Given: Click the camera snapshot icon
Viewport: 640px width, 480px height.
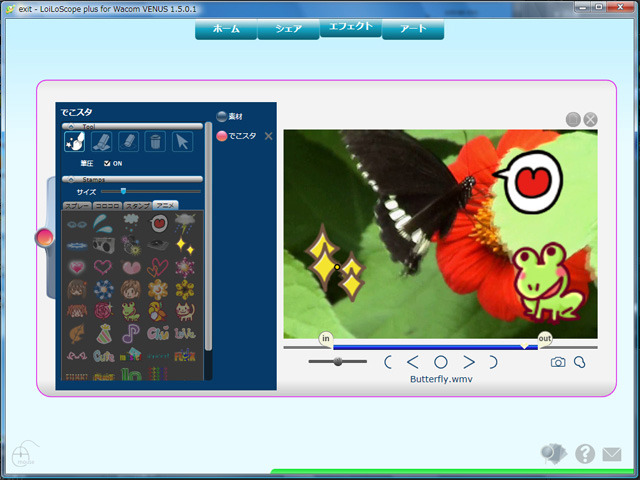Looking at the screenshot, I should pos(558,362).
